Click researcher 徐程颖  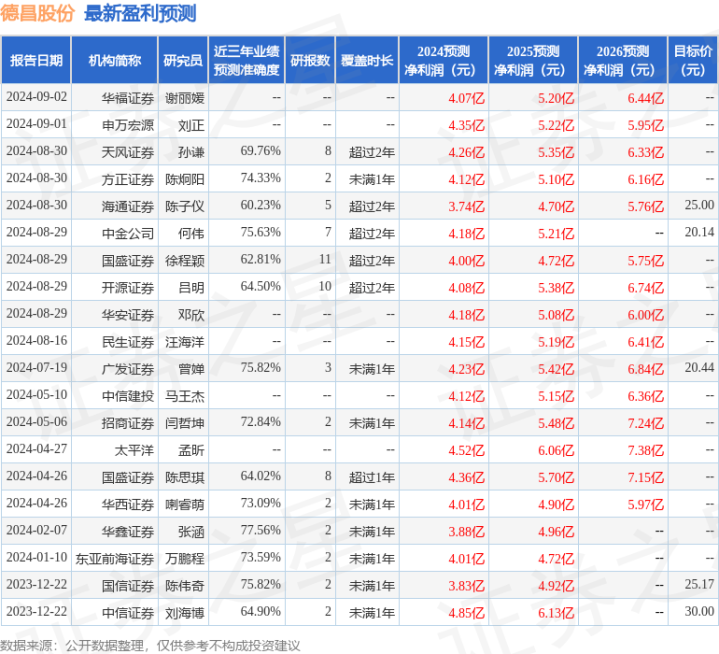tap(185, 260)
